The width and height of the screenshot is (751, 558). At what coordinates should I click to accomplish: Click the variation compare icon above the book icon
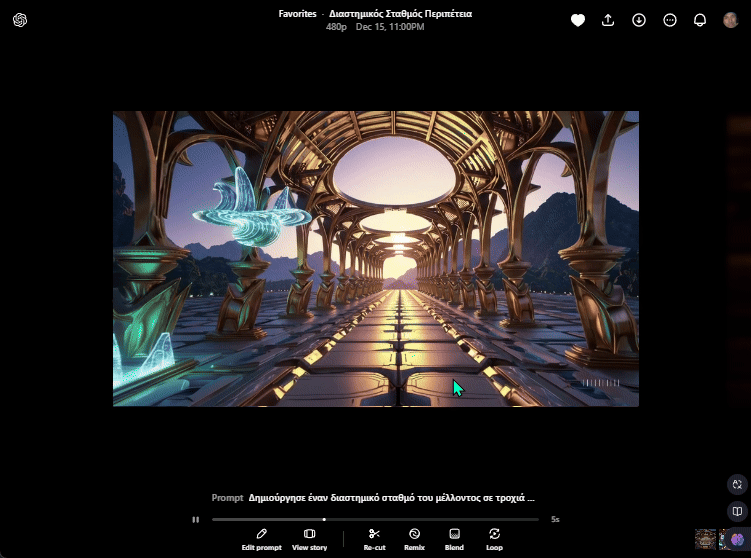click(737, 484)
